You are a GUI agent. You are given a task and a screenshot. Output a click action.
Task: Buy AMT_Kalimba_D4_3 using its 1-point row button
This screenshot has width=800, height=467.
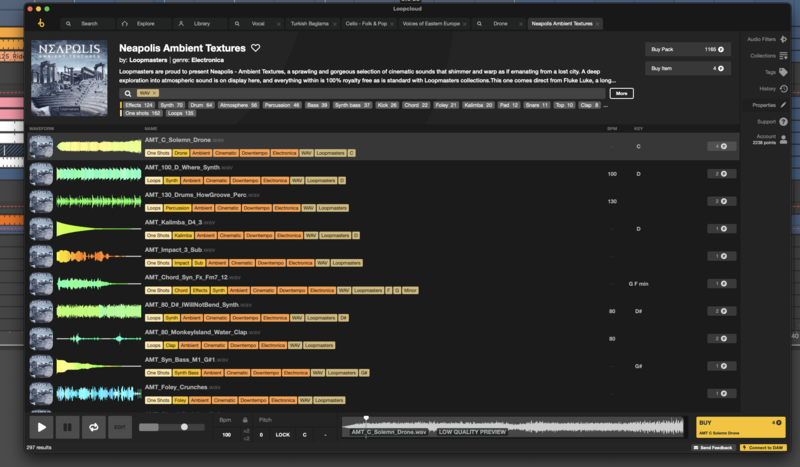[721, 229]
